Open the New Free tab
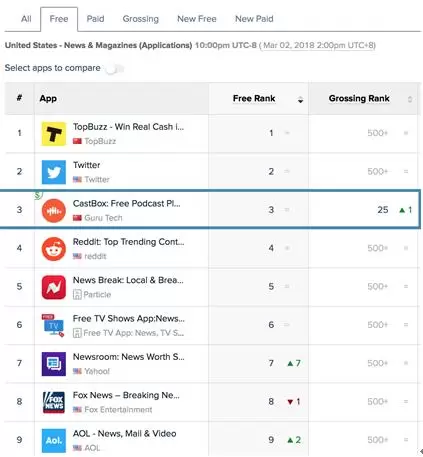This screenshot has width=423, height=457. coord(197,19)
